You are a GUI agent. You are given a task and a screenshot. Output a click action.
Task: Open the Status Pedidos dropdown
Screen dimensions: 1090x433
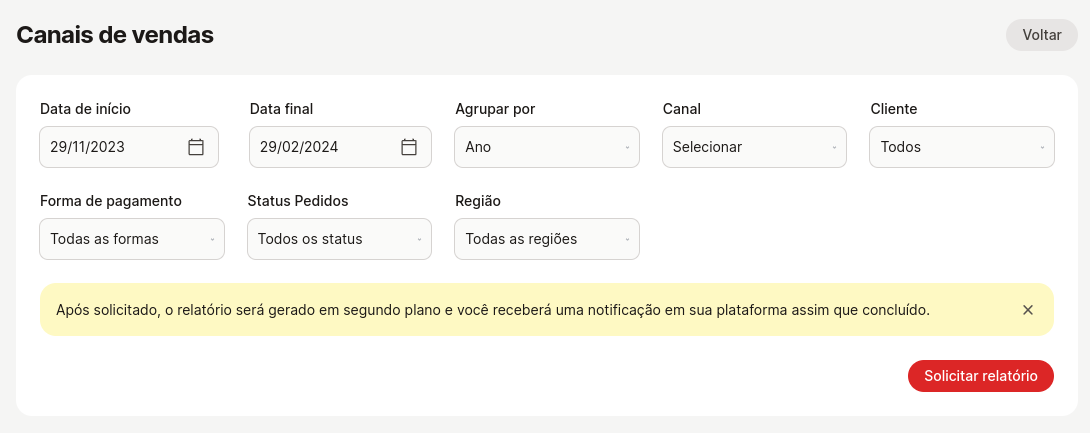(339, 239)
